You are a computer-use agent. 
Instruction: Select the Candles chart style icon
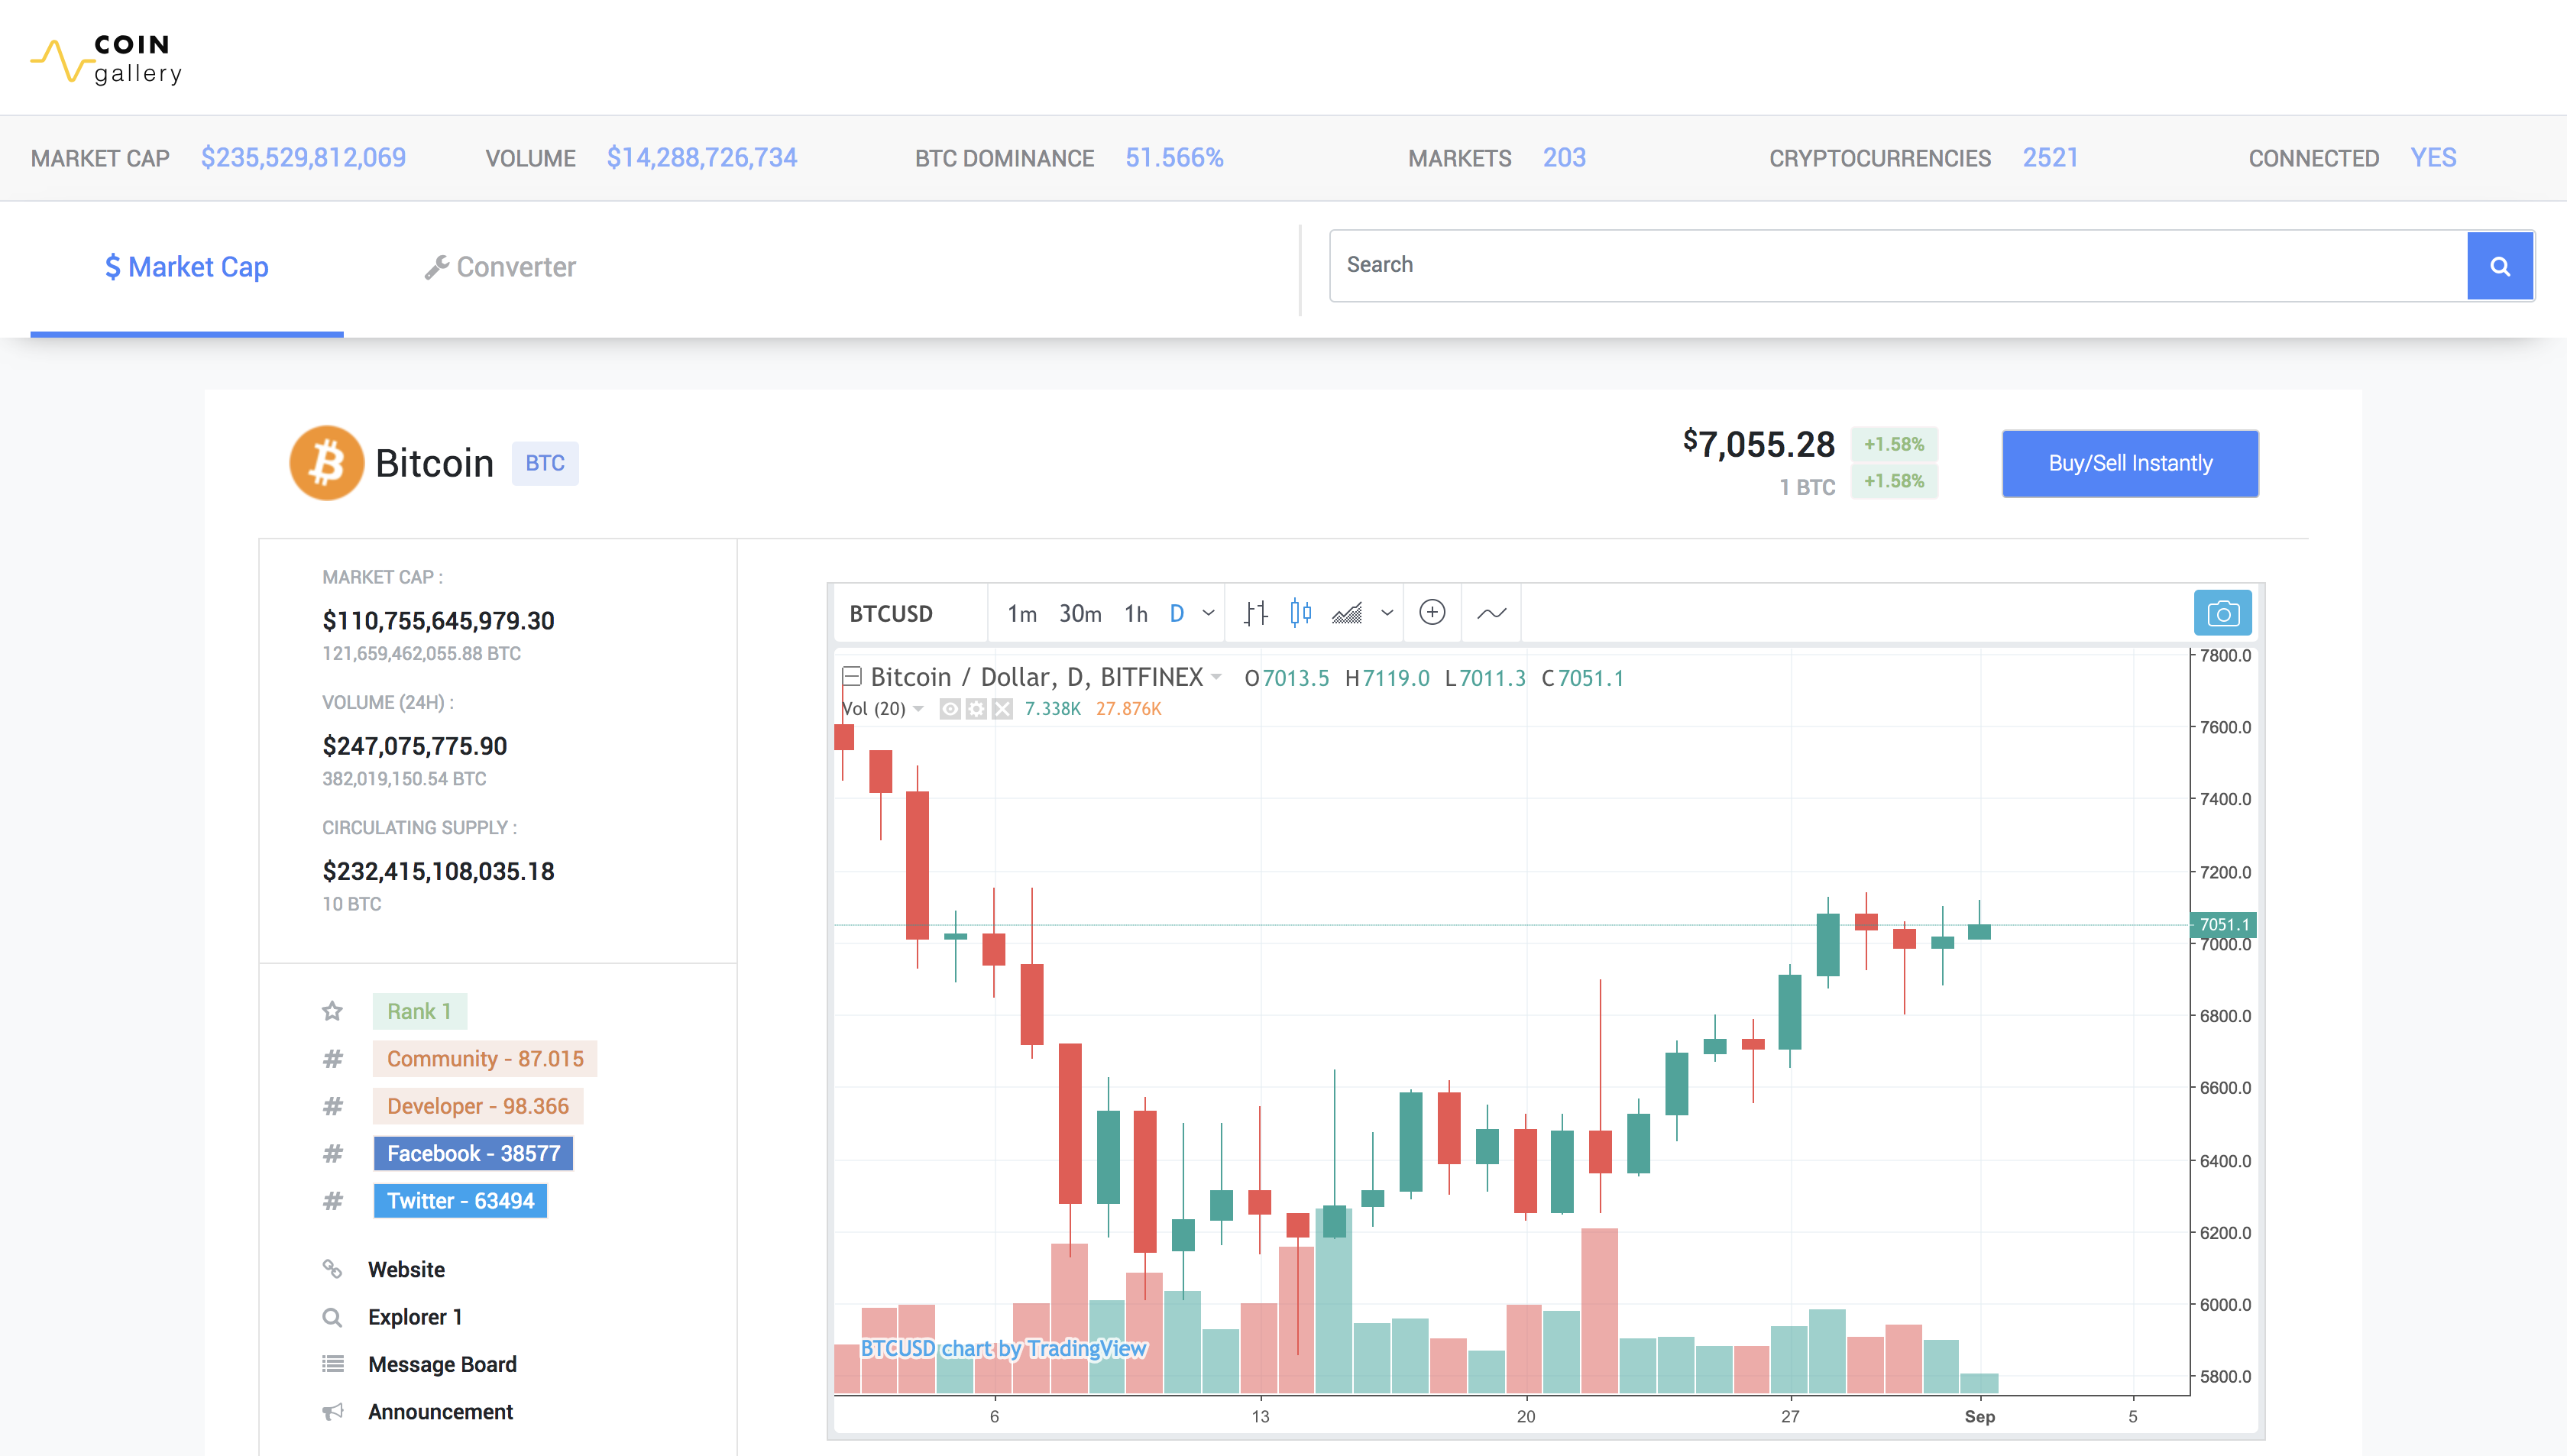[1300, 613]
